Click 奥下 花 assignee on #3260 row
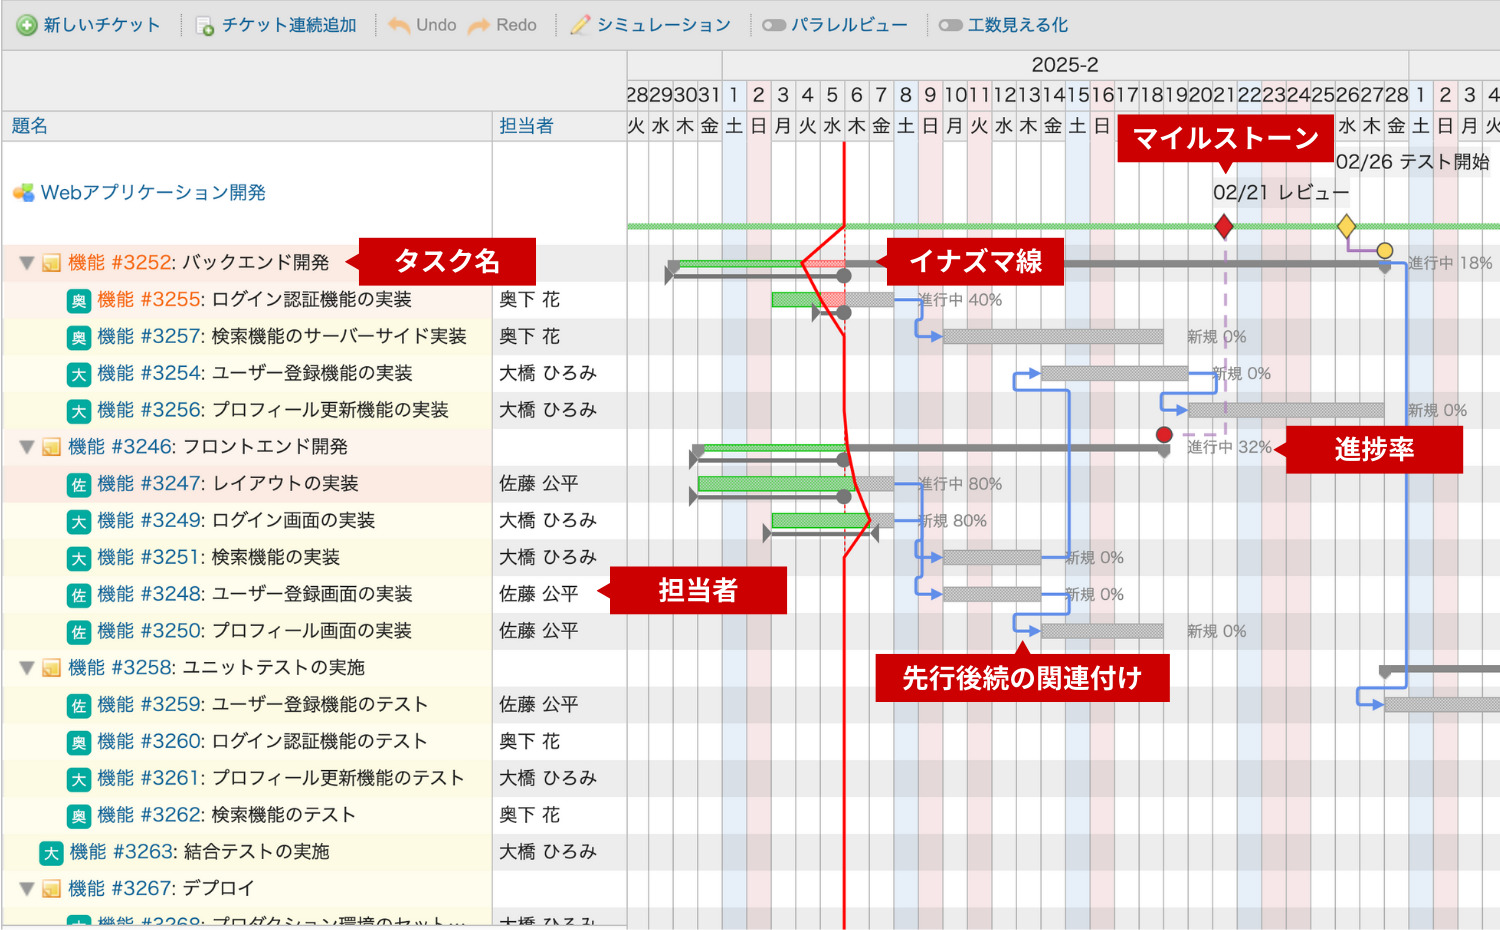This screenshot has height=930, width=1500. click(x=530, y=741)
